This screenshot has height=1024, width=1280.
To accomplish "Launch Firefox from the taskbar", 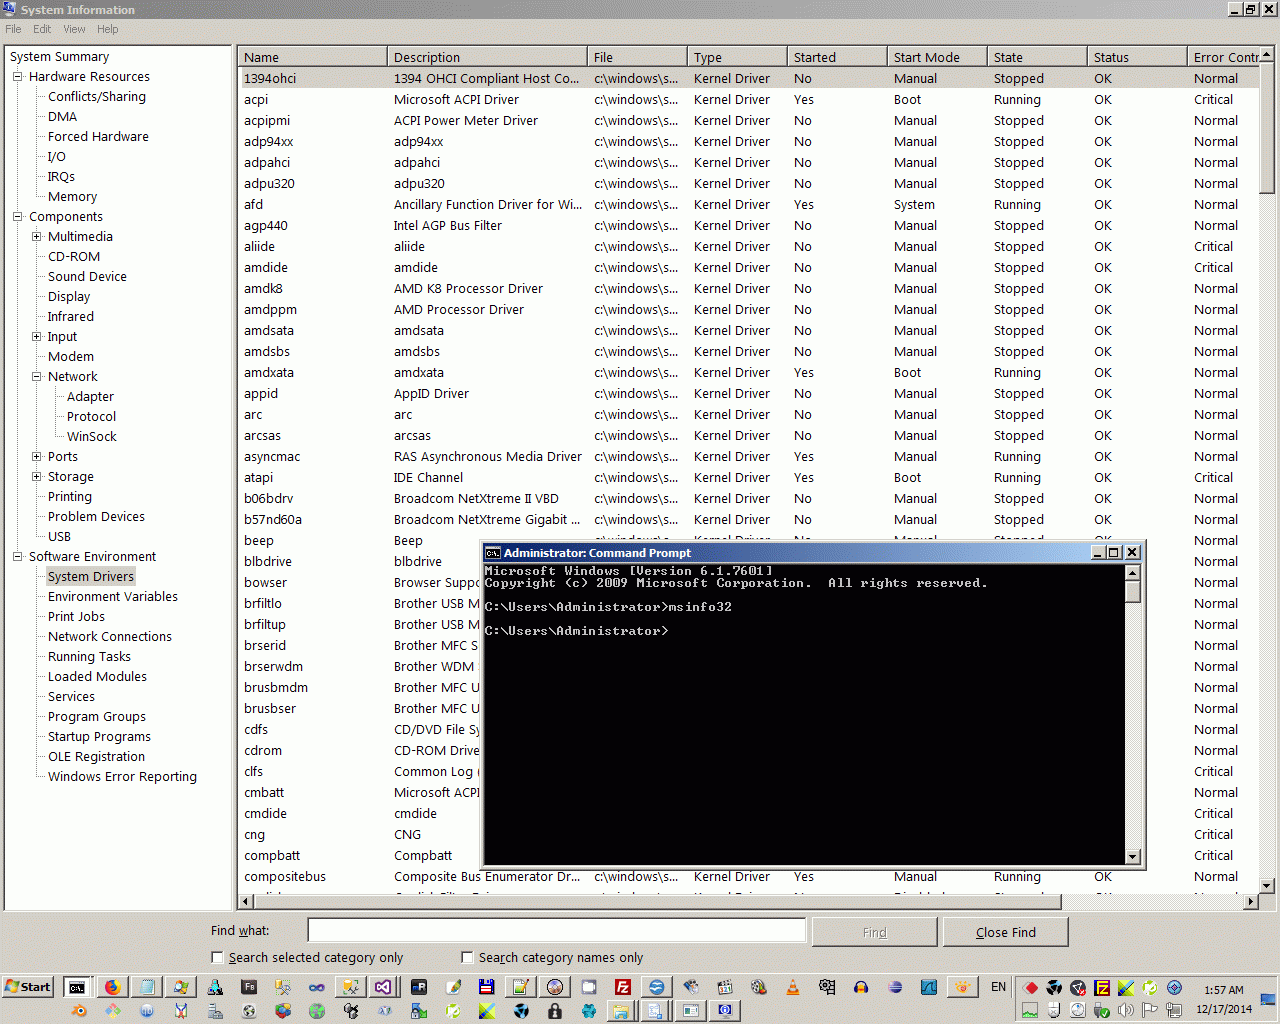I will 112,987.
